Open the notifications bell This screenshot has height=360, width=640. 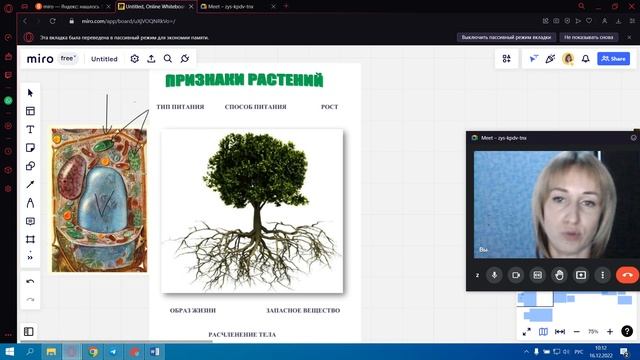(x=586, y=59)
